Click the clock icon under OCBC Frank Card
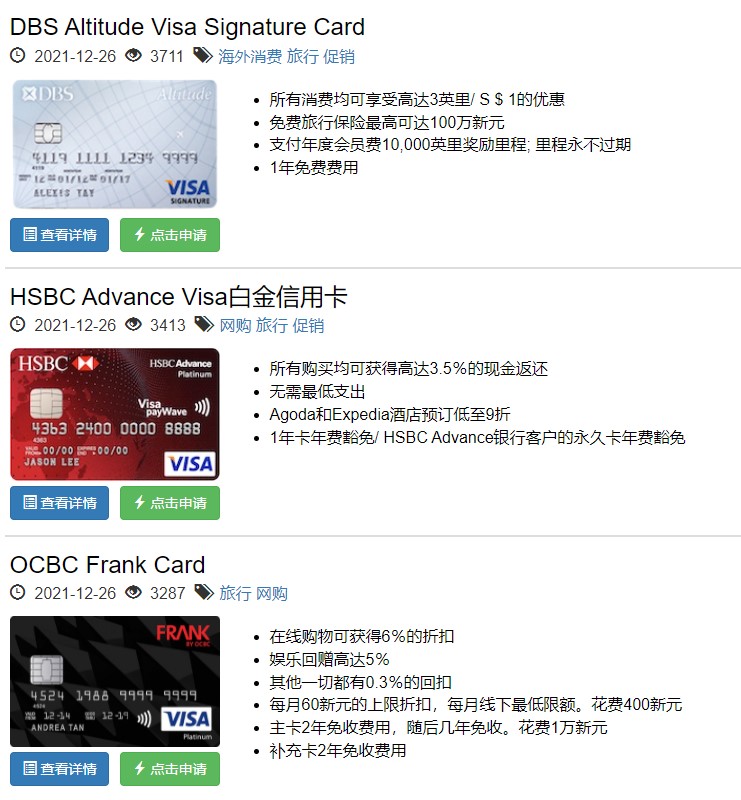Viewport: 741px width, 800px height. (18, 592)
